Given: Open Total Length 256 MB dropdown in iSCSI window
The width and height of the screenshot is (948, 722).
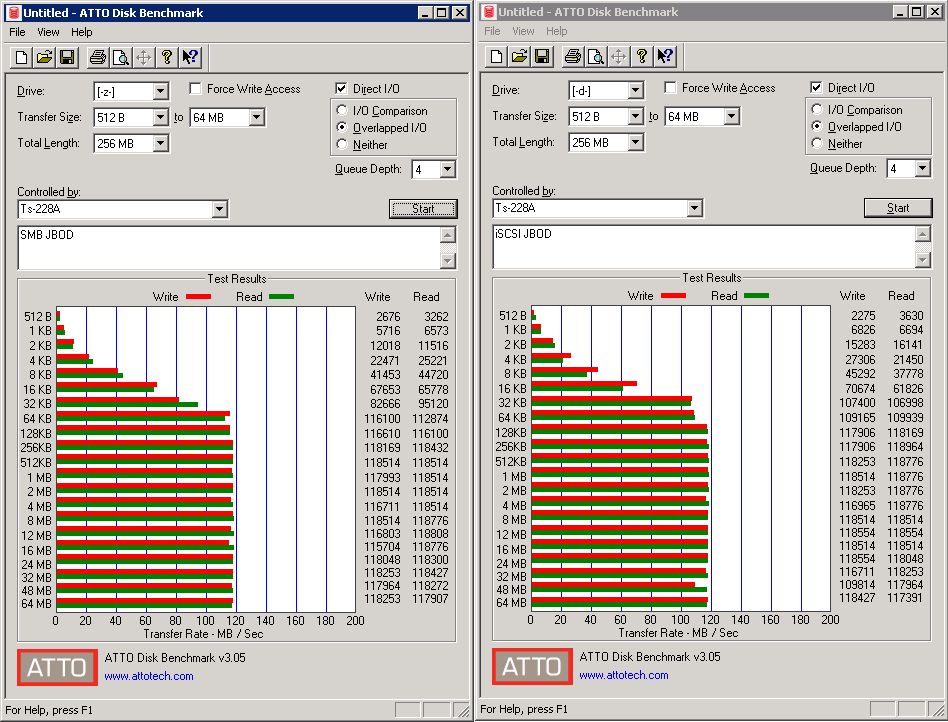Looking at the screenshot, I should [x=635, y=142].
